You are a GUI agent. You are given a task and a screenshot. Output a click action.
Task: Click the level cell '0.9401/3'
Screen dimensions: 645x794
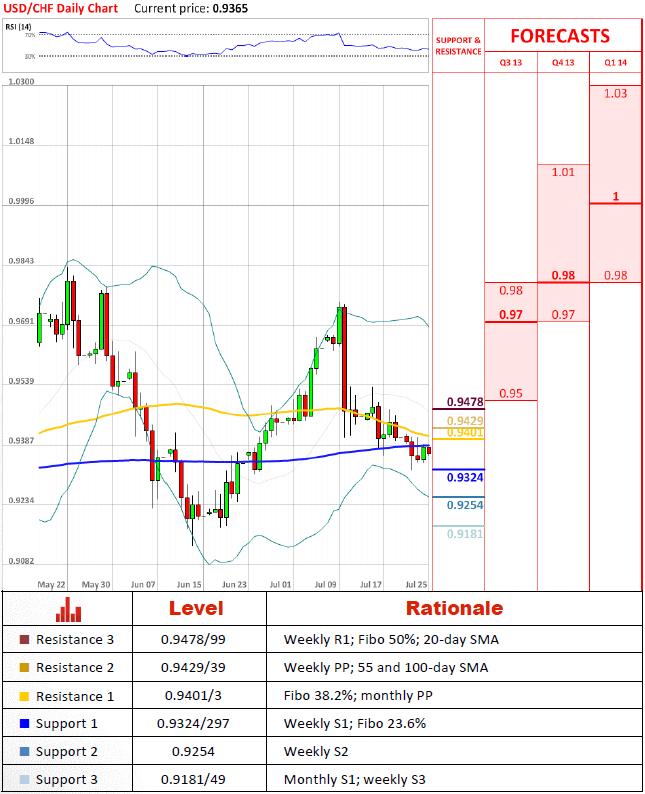193,696
